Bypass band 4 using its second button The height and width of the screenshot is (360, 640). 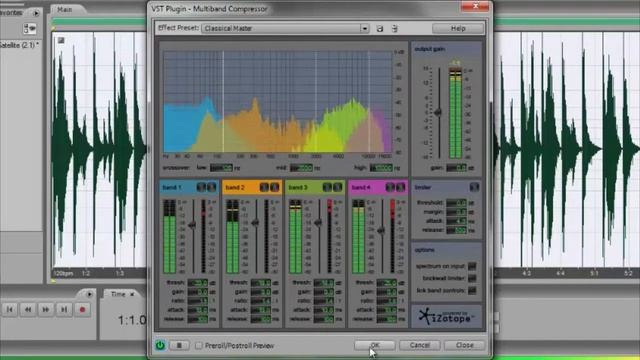[400, 187]
